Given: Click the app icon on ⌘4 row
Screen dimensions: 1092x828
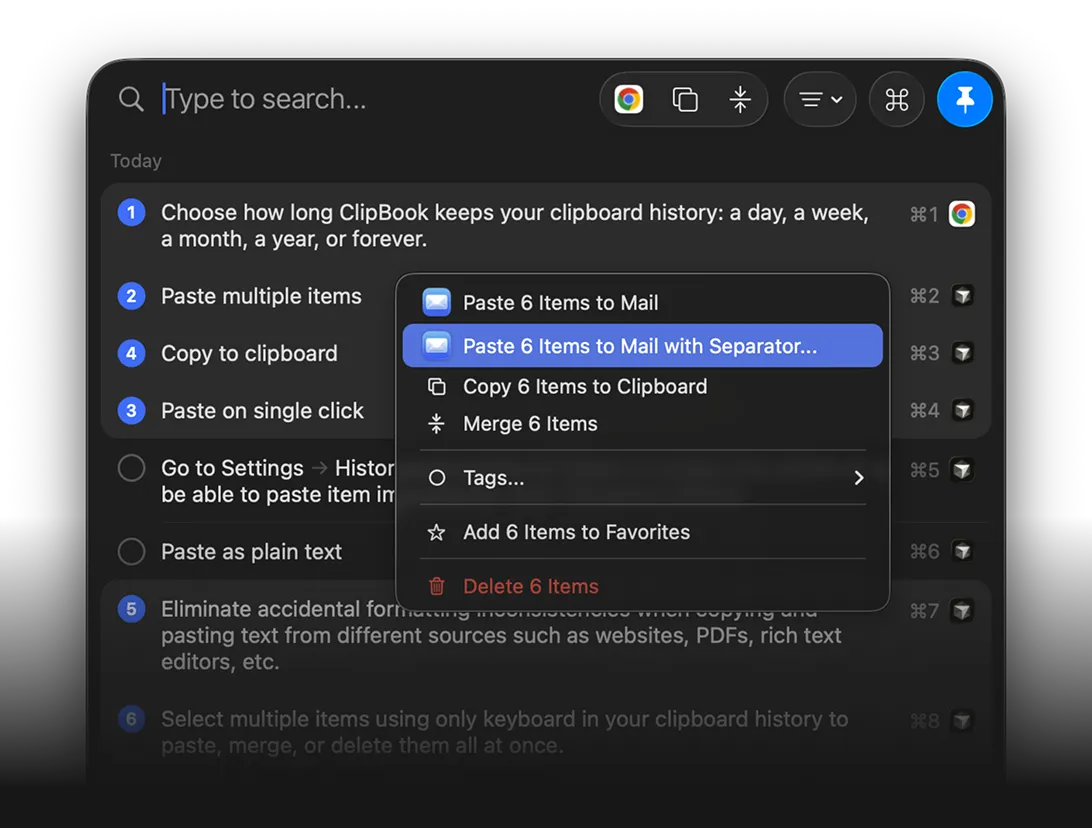Looking at the screenshot, I should (x=962, y=410).
